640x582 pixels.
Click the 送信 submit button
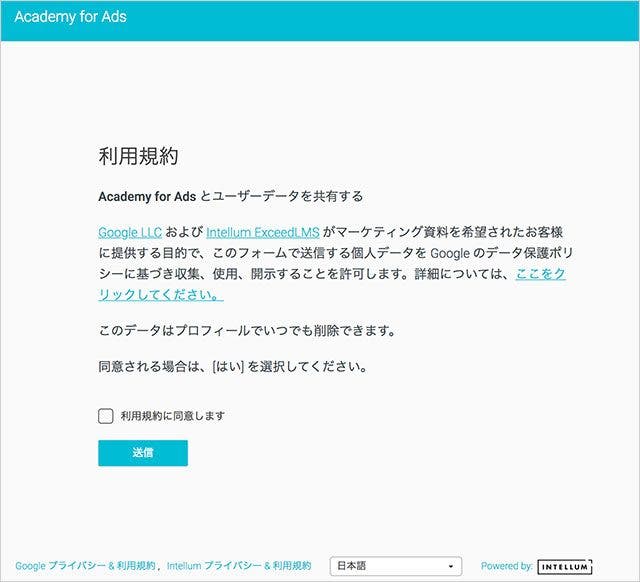tap(143, 453)
